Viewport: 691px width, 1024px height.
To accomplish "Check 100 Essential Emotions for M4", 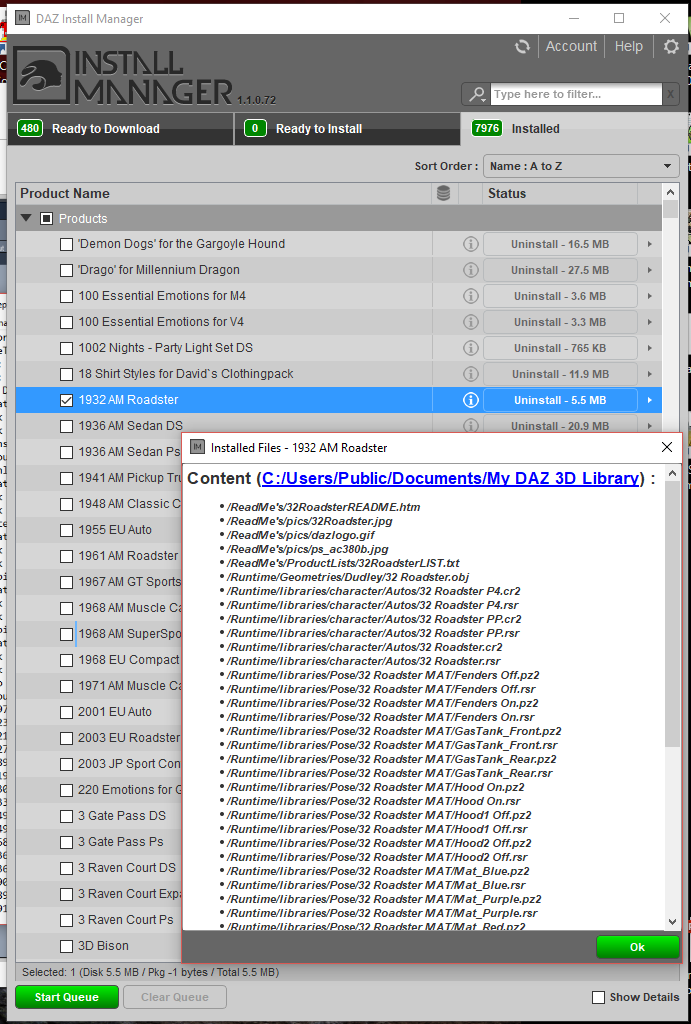I will [x=66, y=296].
